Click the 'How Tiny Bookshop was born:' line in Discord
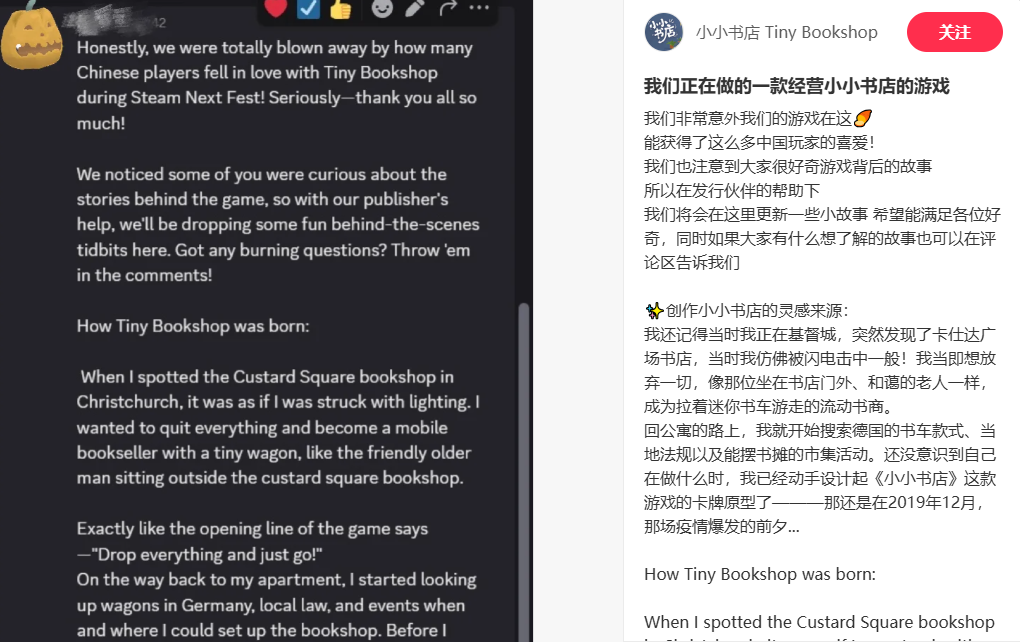Screen dimensions: 1020x642 (193, 326)
